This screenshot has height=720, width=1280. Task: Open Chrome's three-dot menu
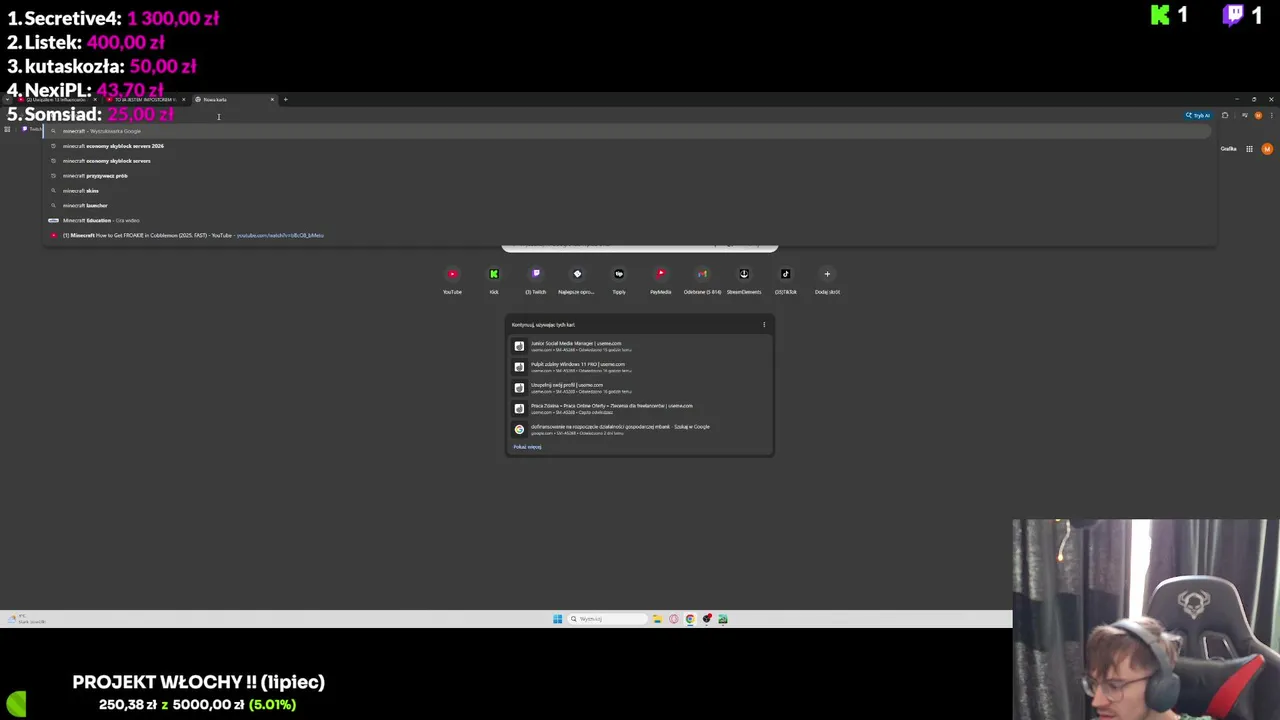(x=1272, y=116)
